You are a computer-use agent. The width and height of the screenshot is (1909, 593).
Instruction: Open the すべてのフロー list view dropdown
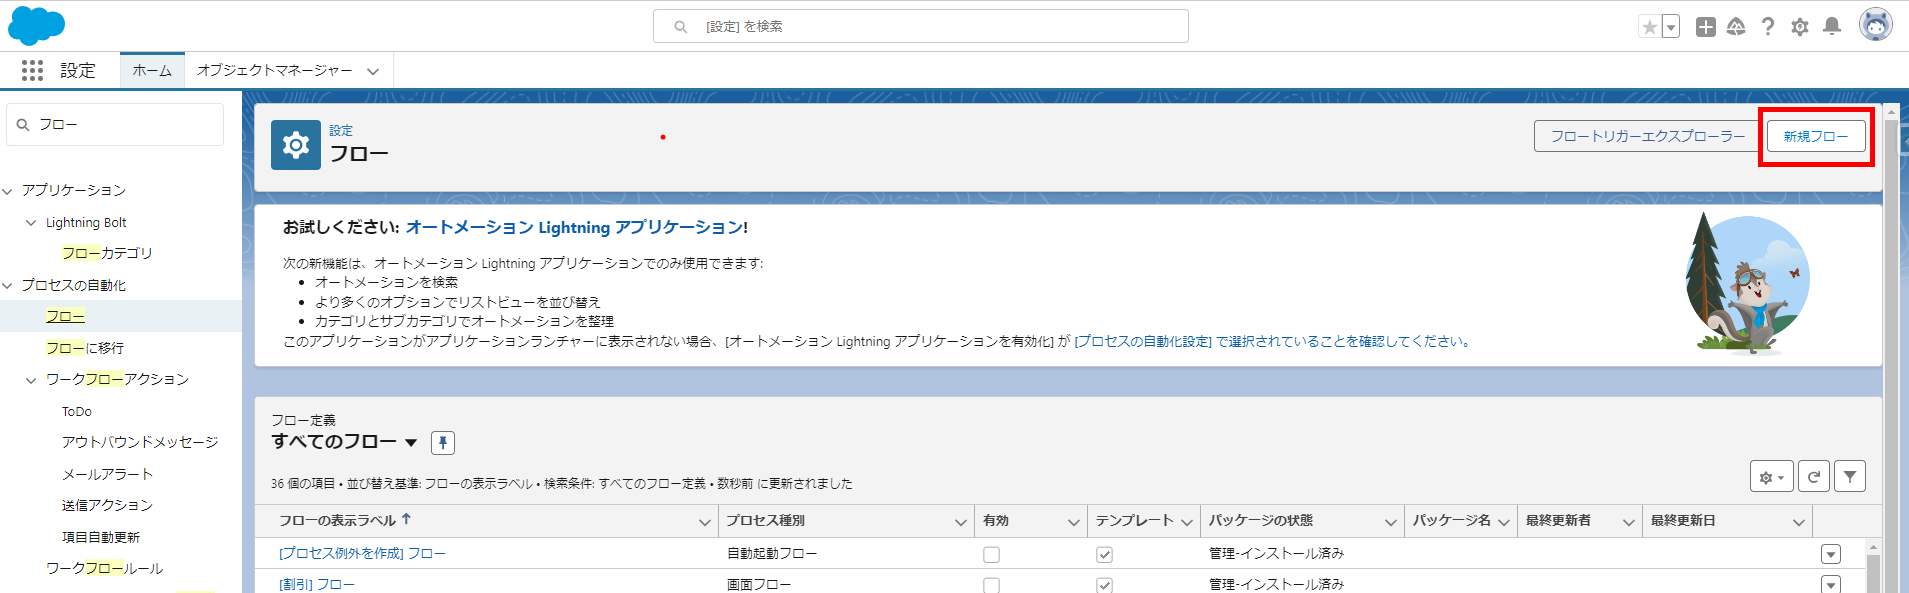[411, 442]
